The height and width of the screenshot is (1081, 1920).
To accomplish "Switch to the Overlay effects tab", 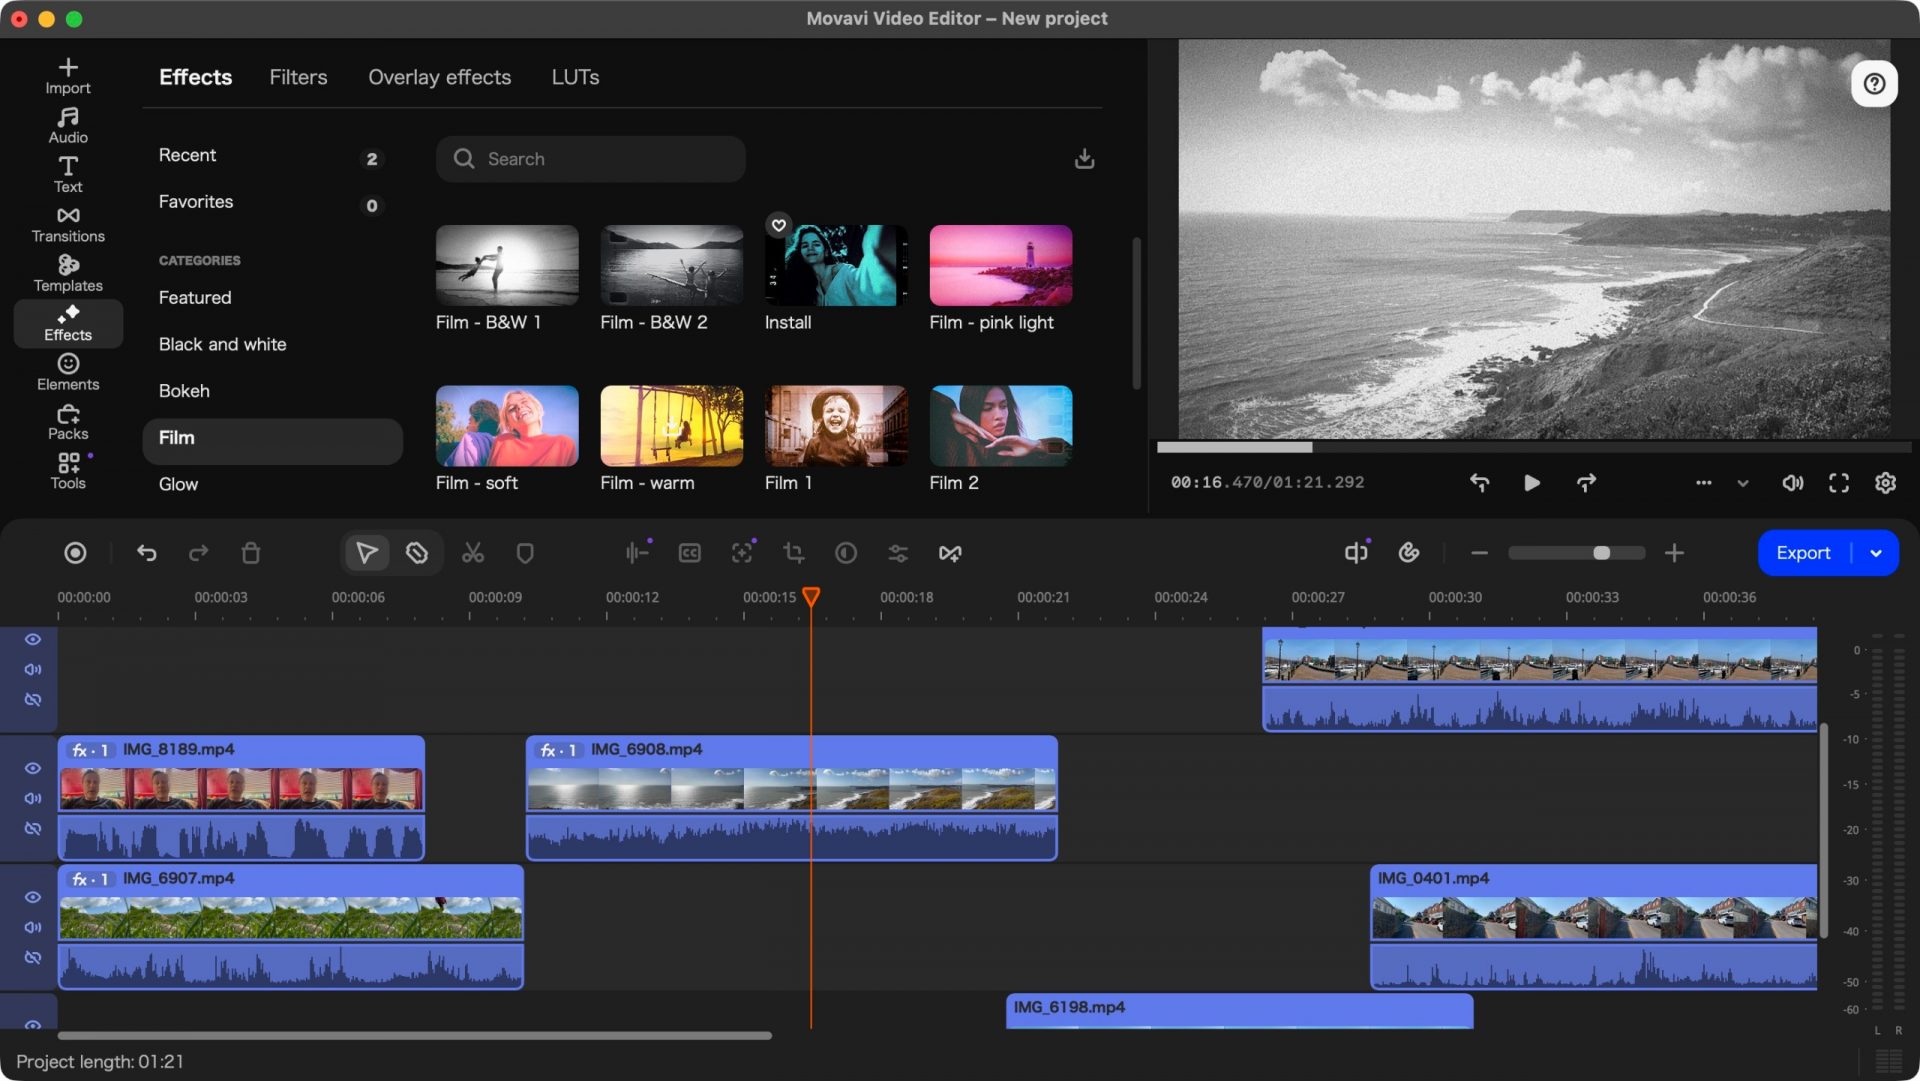I will point(439,77).
